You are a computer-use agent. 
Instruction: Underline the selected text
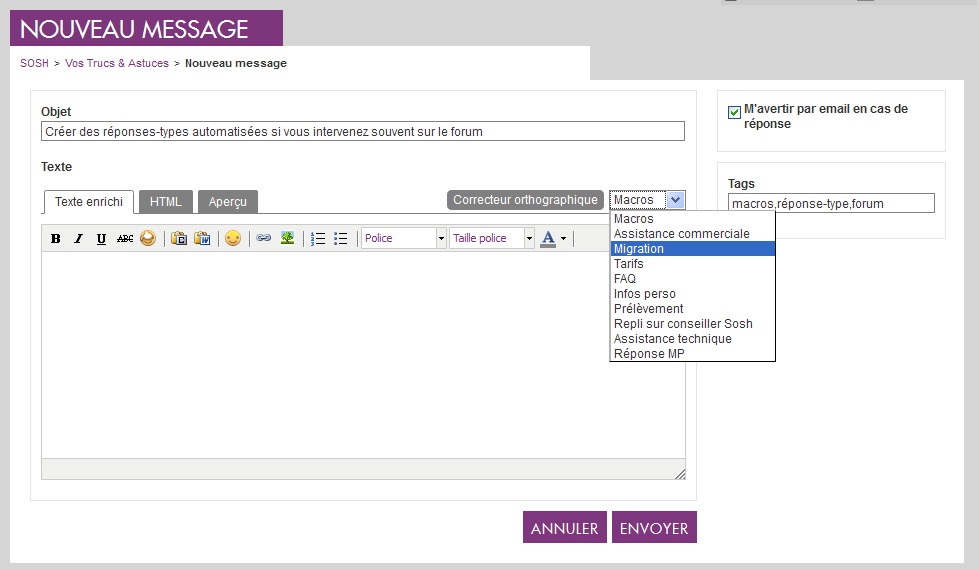click(x=101, y=239)
